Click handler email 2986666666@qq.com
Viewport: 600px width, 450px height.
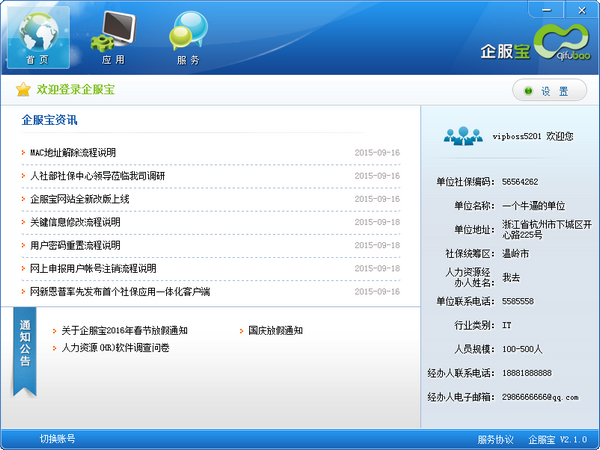[x=540, y=397]
